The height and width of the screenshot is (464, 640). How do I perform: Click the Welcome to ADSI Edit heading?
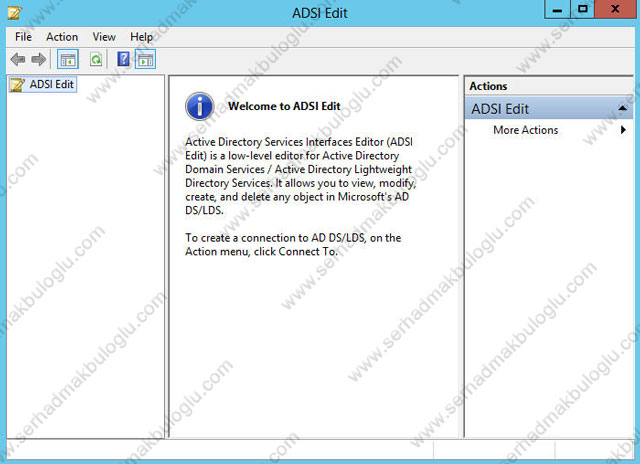coord(284,106)
